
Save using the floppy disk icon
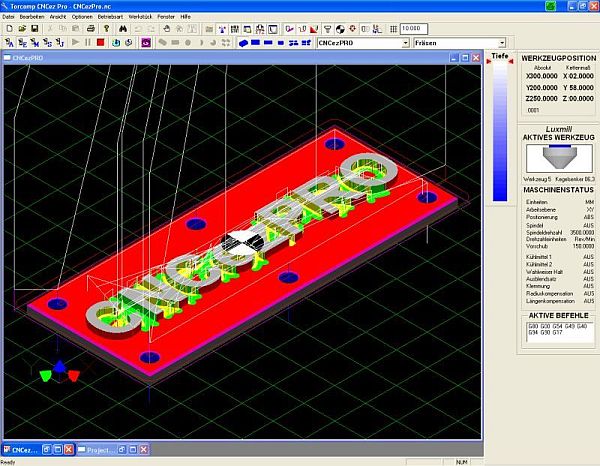tap(33, 29)
